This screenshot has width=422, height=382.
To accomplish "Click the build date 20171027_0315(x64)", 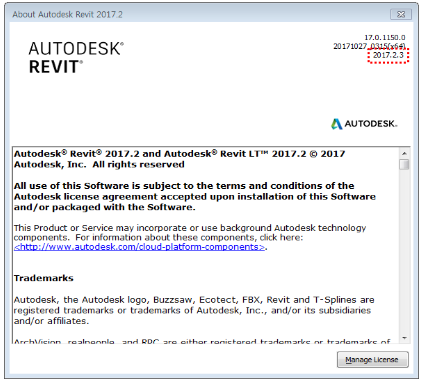I will tap(369, 46).
